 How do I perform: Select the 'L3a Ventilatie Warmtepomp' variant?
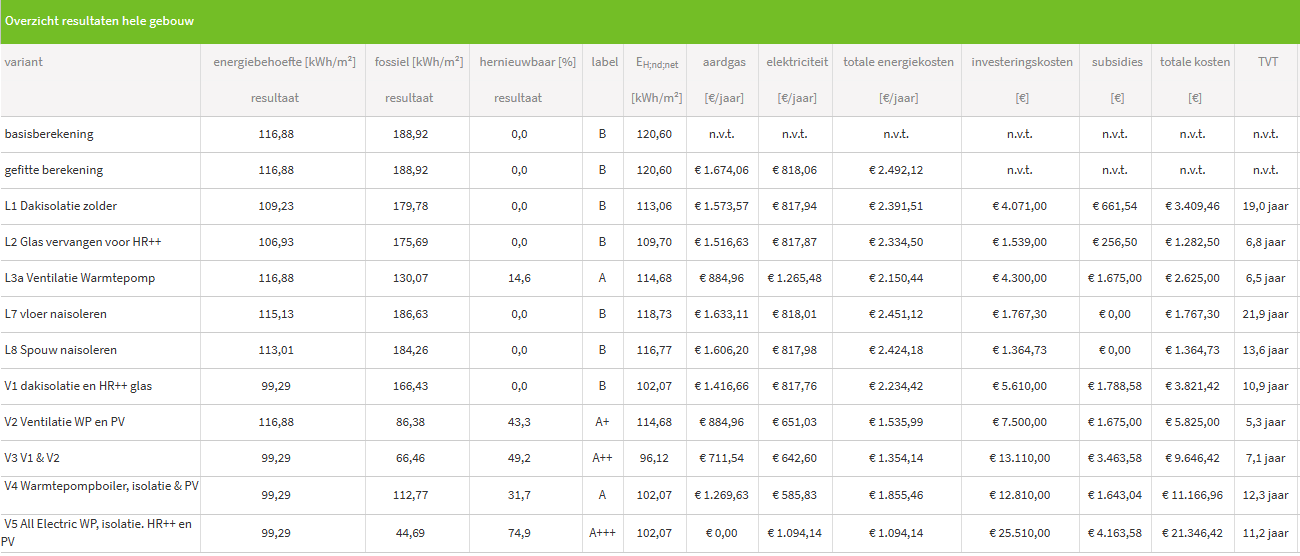(x=80, y=278)
